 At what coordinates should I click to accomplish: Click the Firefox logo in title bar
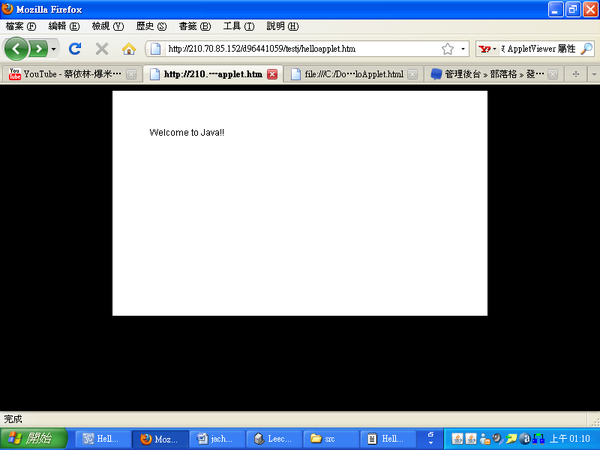click(7, 8)
